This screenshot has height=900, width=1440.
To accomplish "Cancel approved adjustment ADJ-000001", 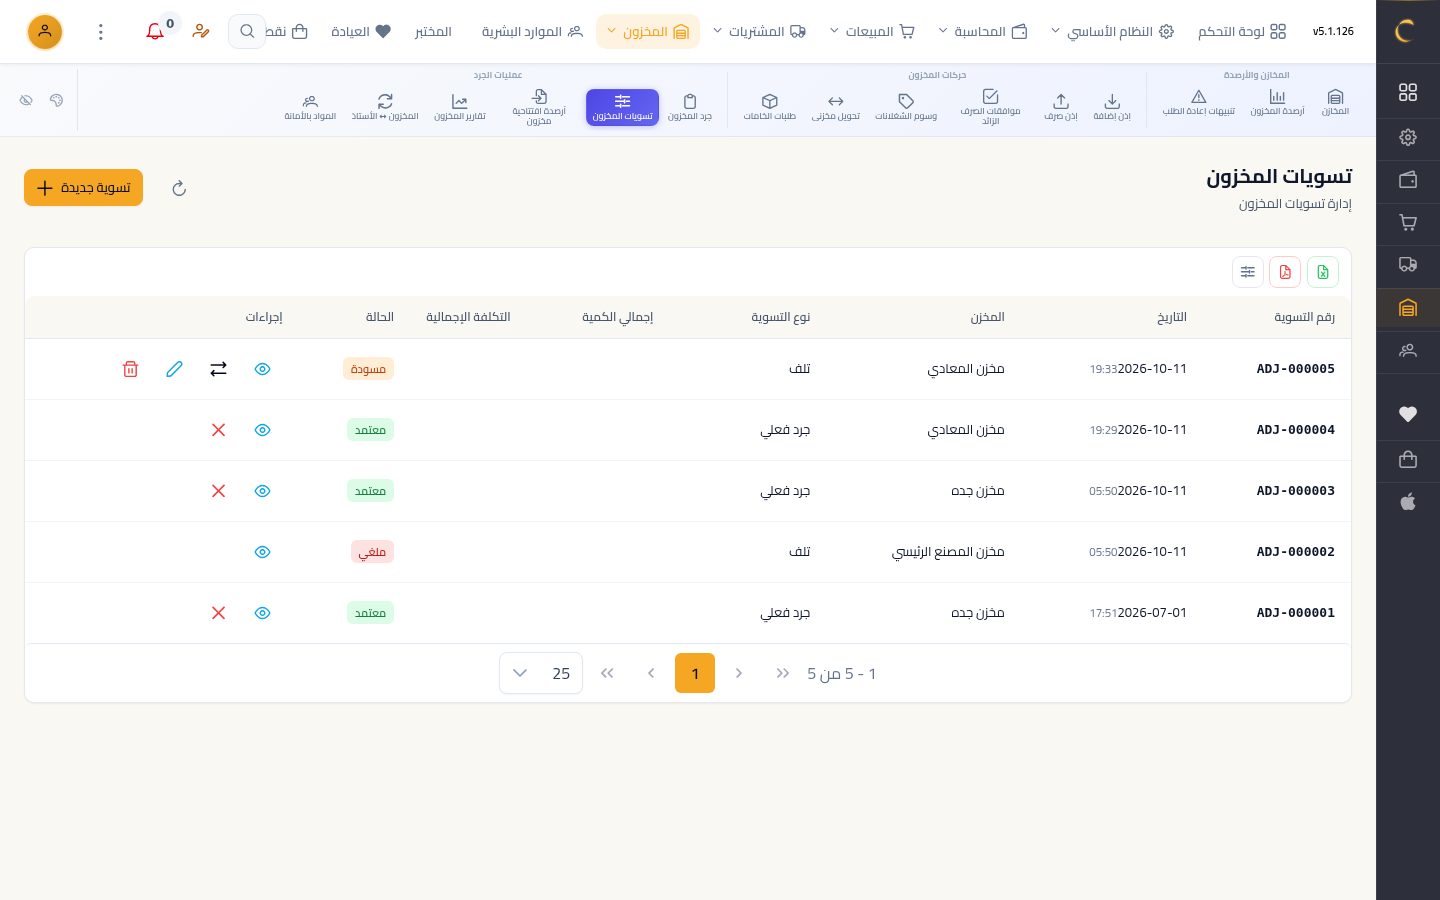I will [218, 613].
